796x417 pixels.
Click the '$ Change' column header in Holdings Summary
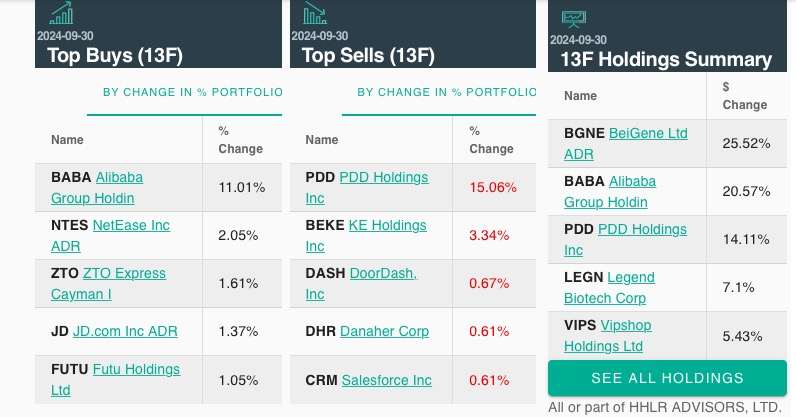745,96
